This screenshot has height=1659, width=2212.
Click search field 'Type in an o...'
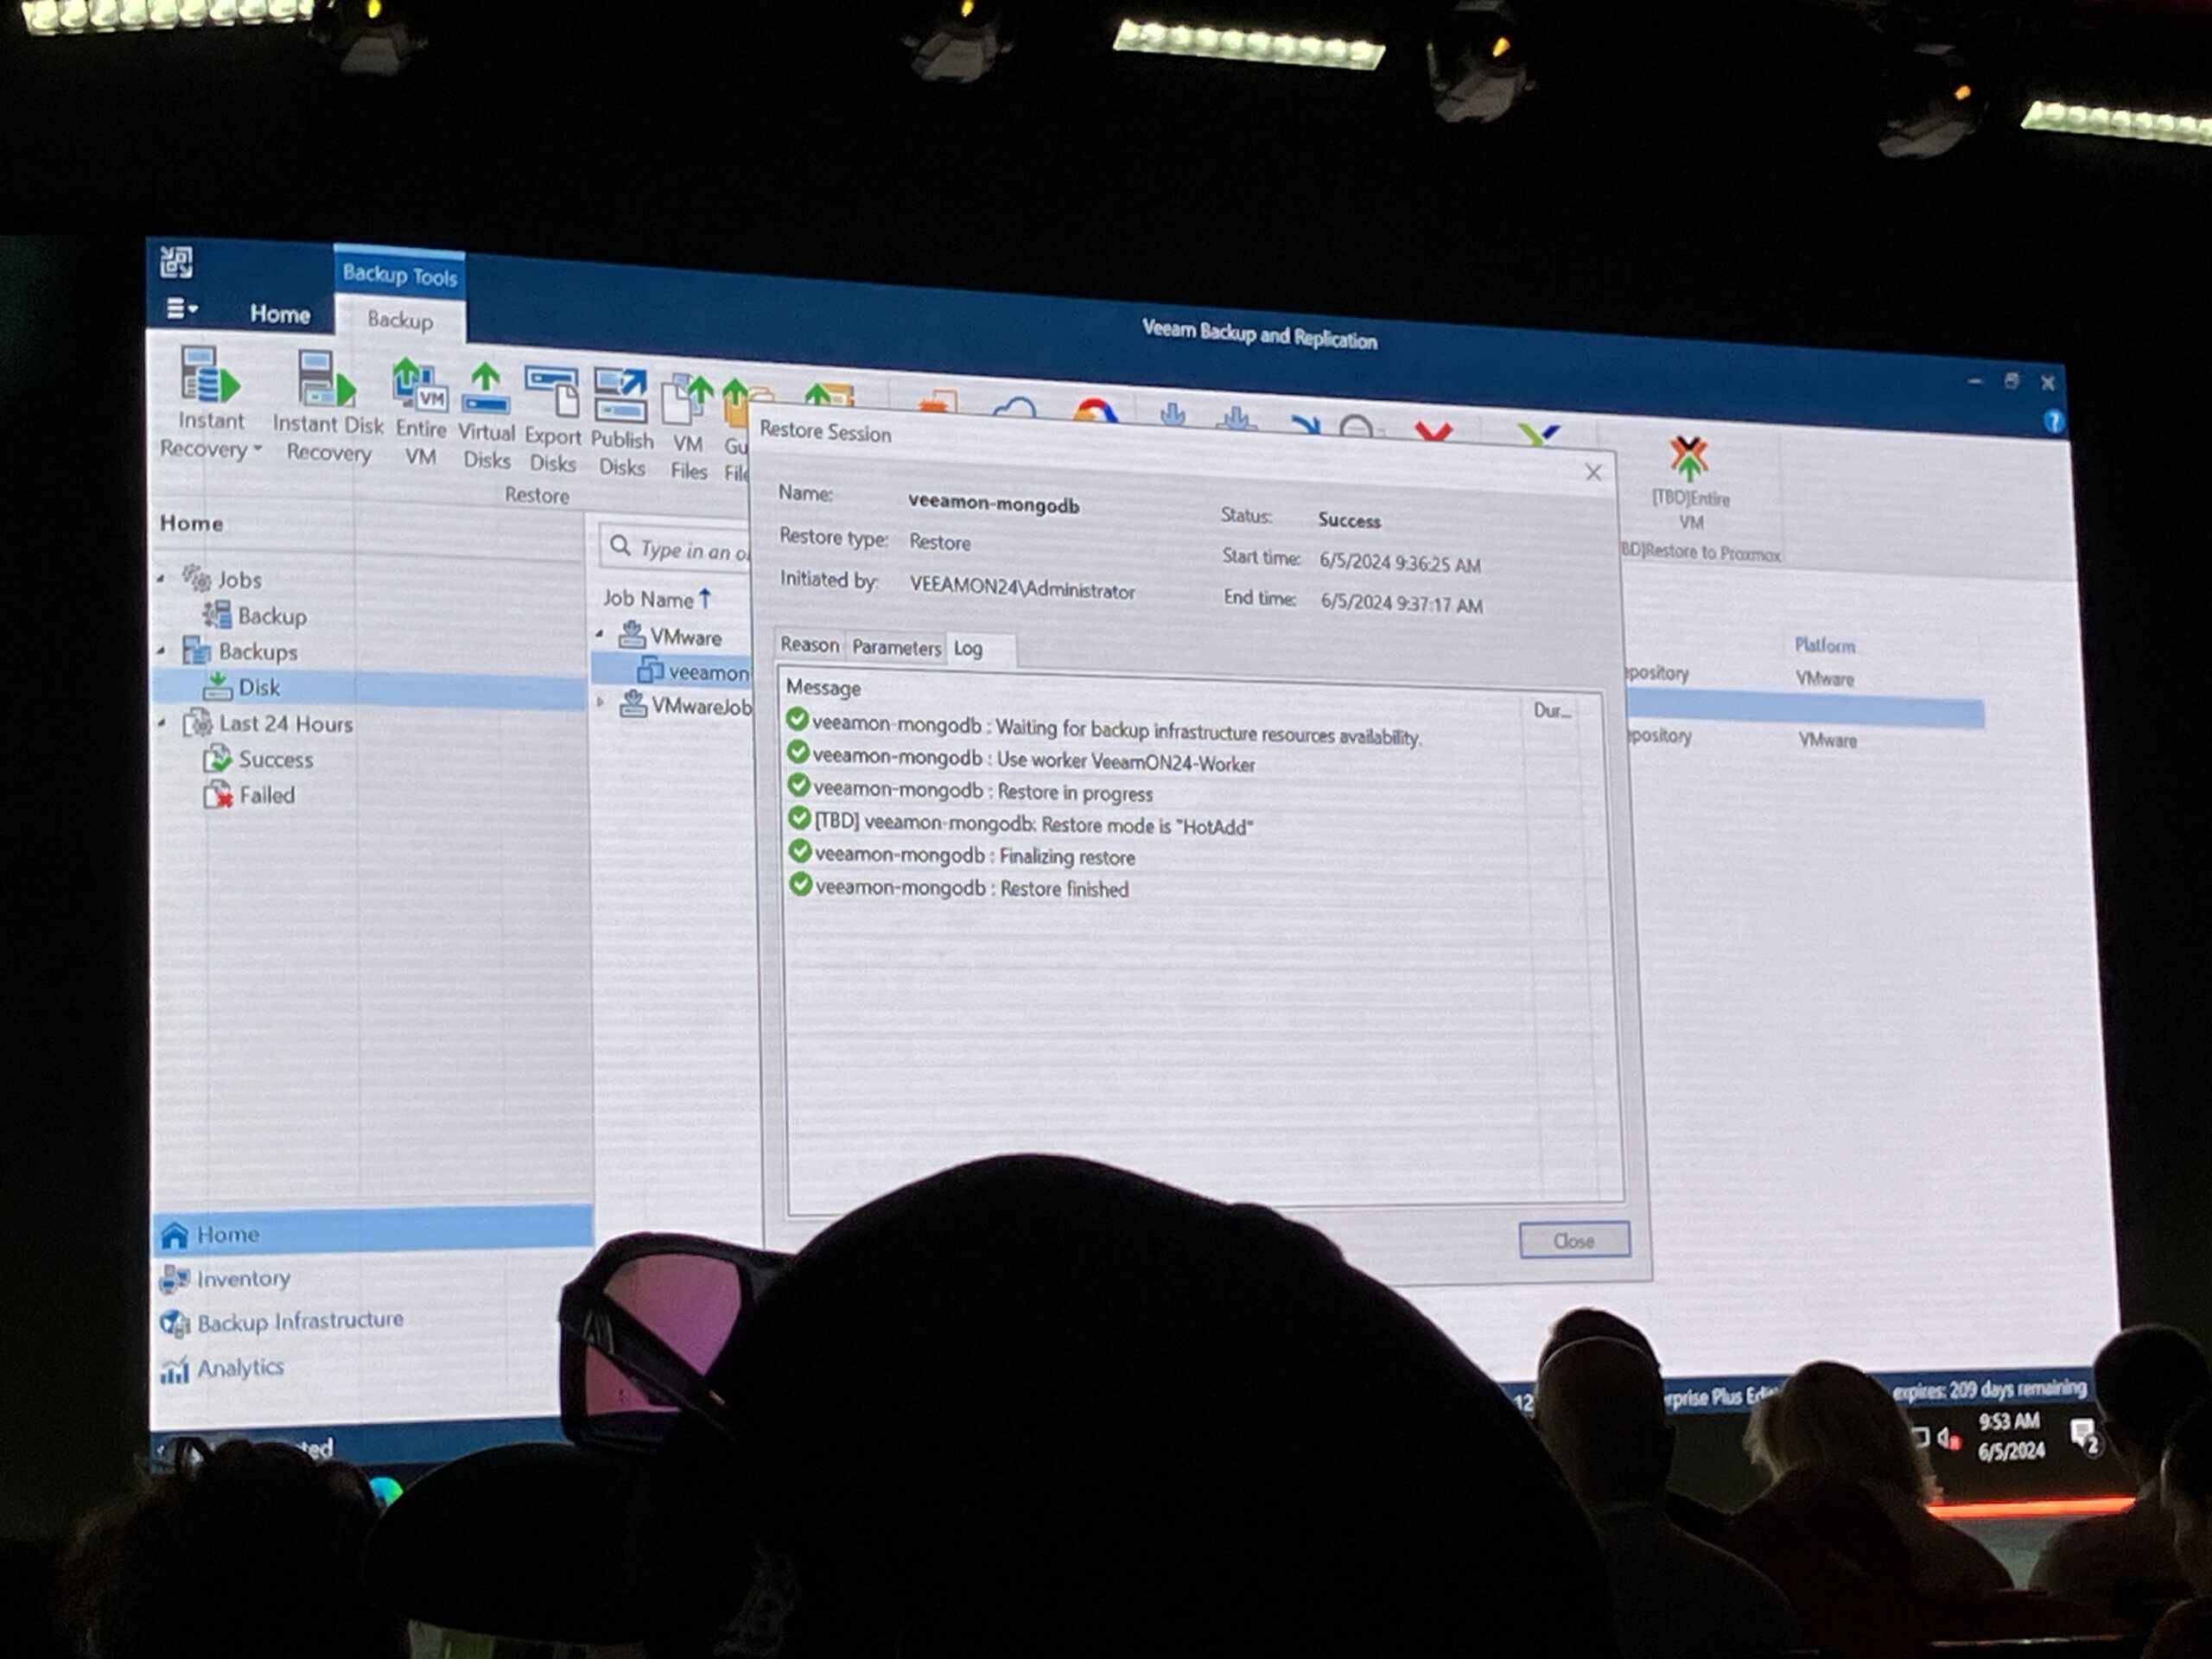676,548
